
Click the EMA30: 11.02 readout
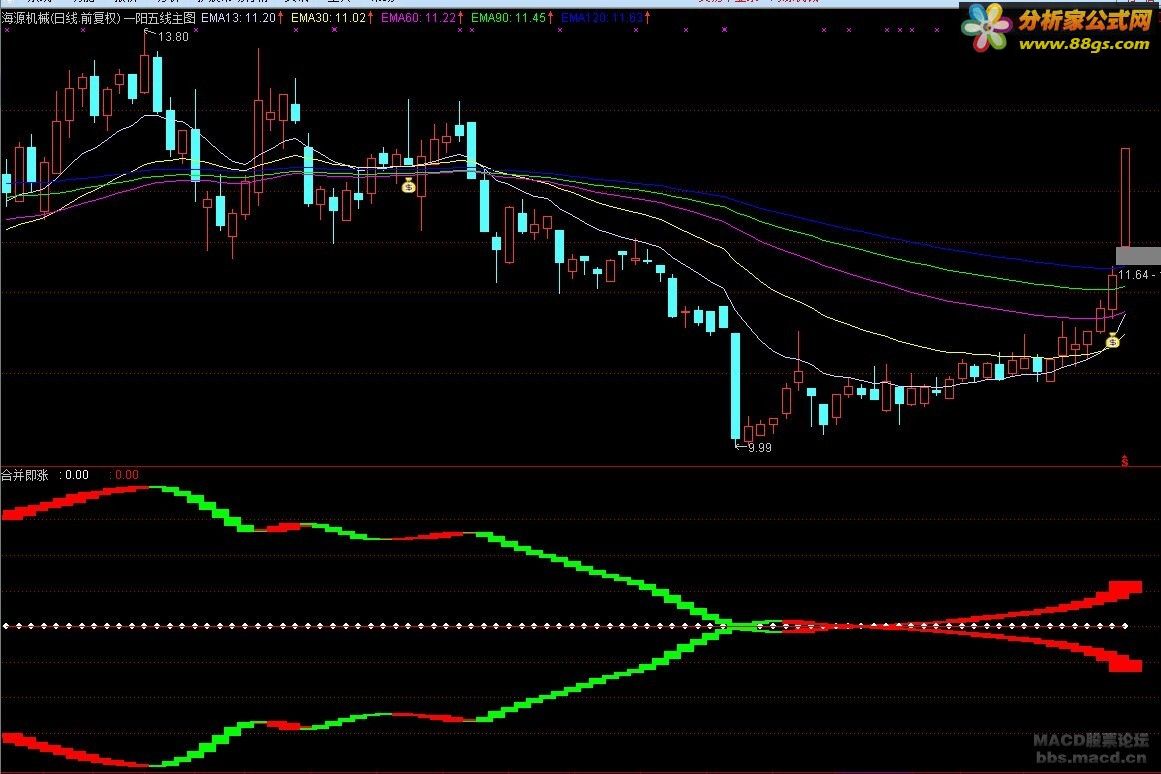[x=328, y=18]
